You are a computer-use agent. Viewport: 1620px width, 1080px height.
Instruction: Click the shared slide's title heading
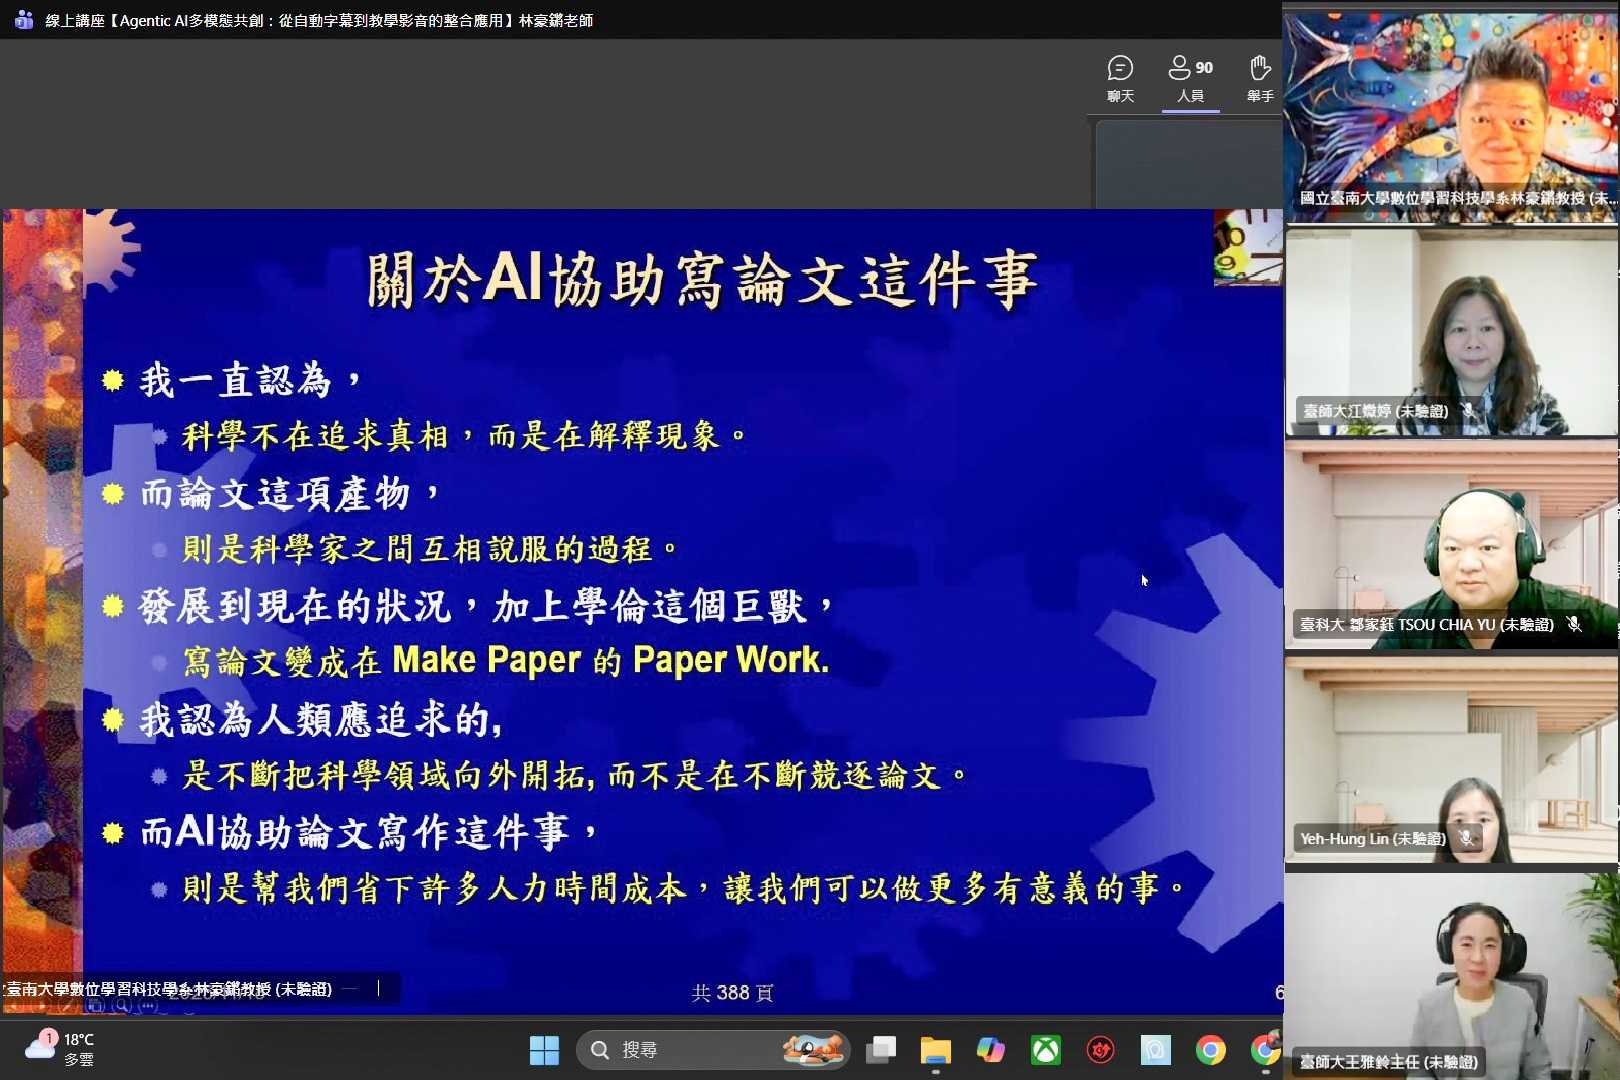(x=702, y=279)
